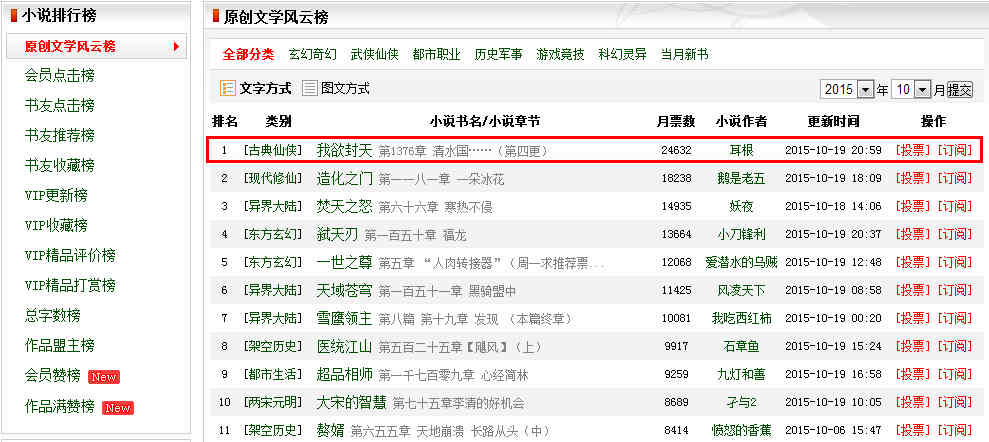989x442 pixels.
Task: Select 游戏竞技 category tab
Action: tap(560, 55)
